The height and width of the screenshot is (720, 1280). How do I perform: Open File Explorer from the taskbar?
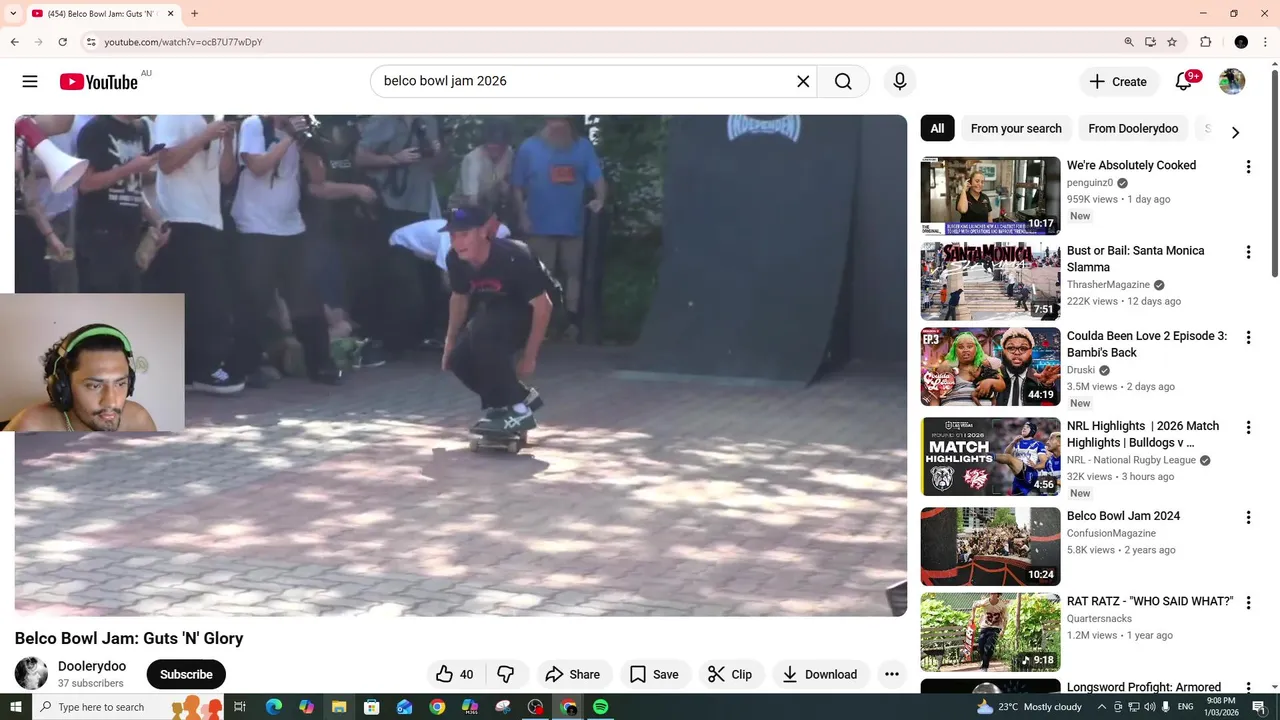pyautogui.click(x=339, y=707)
